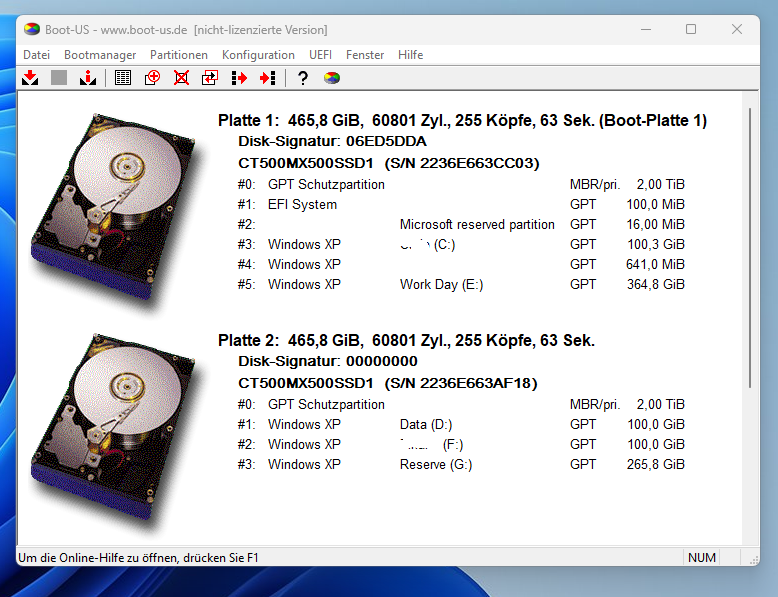The width and height of the screenshot is (778, 597).
Task: Open the Hilfe menu
Action: click(411, 55)
